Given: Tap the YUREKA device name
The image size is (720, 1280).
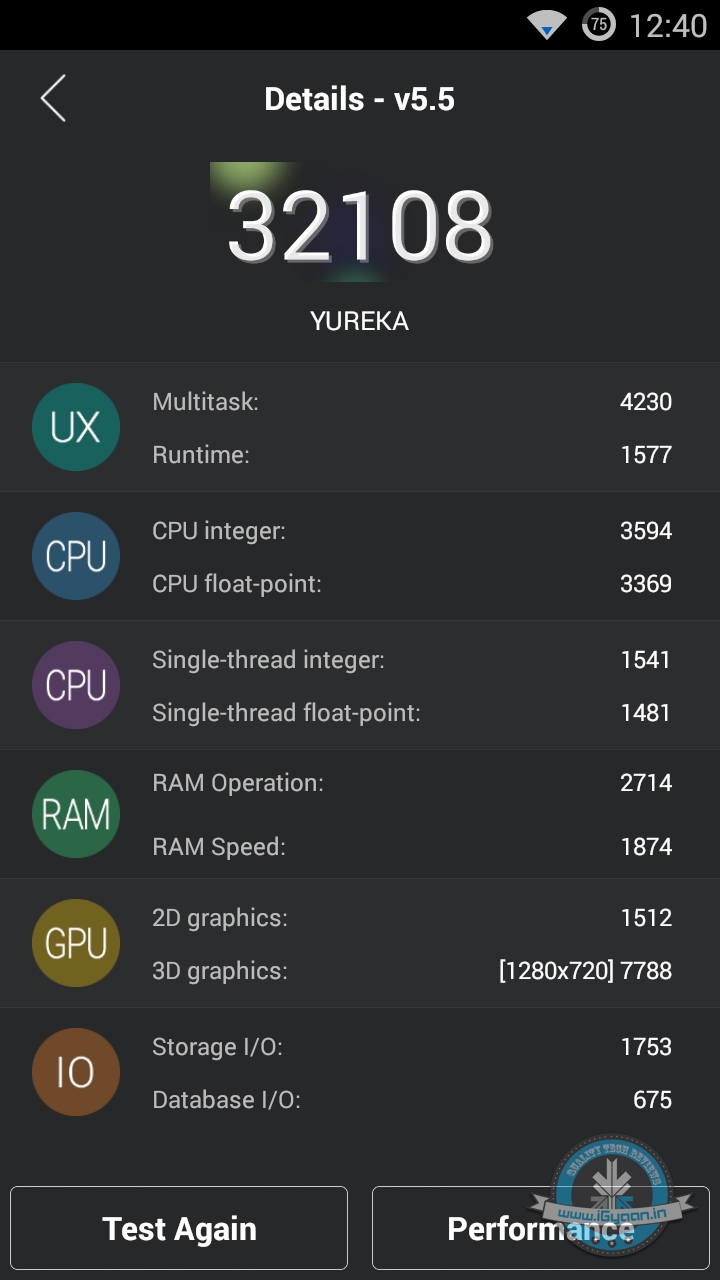Looking at the screenshot, I should tap(360, 321).
